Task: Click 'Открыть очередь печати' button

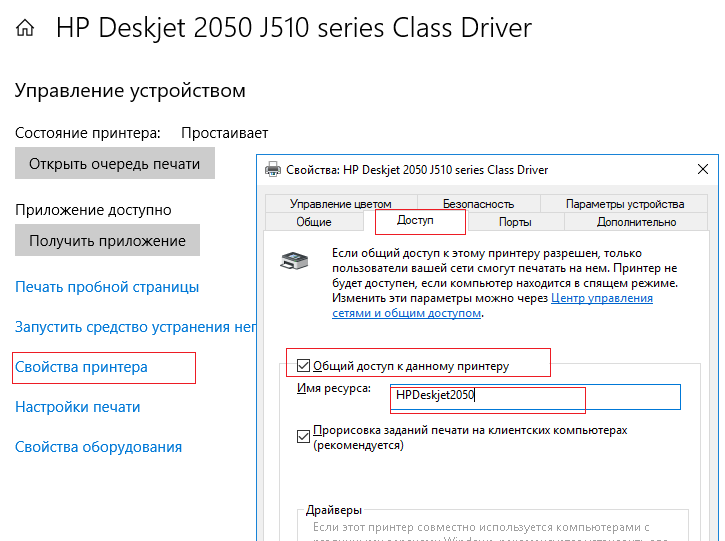Action: pyautogui.click(x=115, y=163)
